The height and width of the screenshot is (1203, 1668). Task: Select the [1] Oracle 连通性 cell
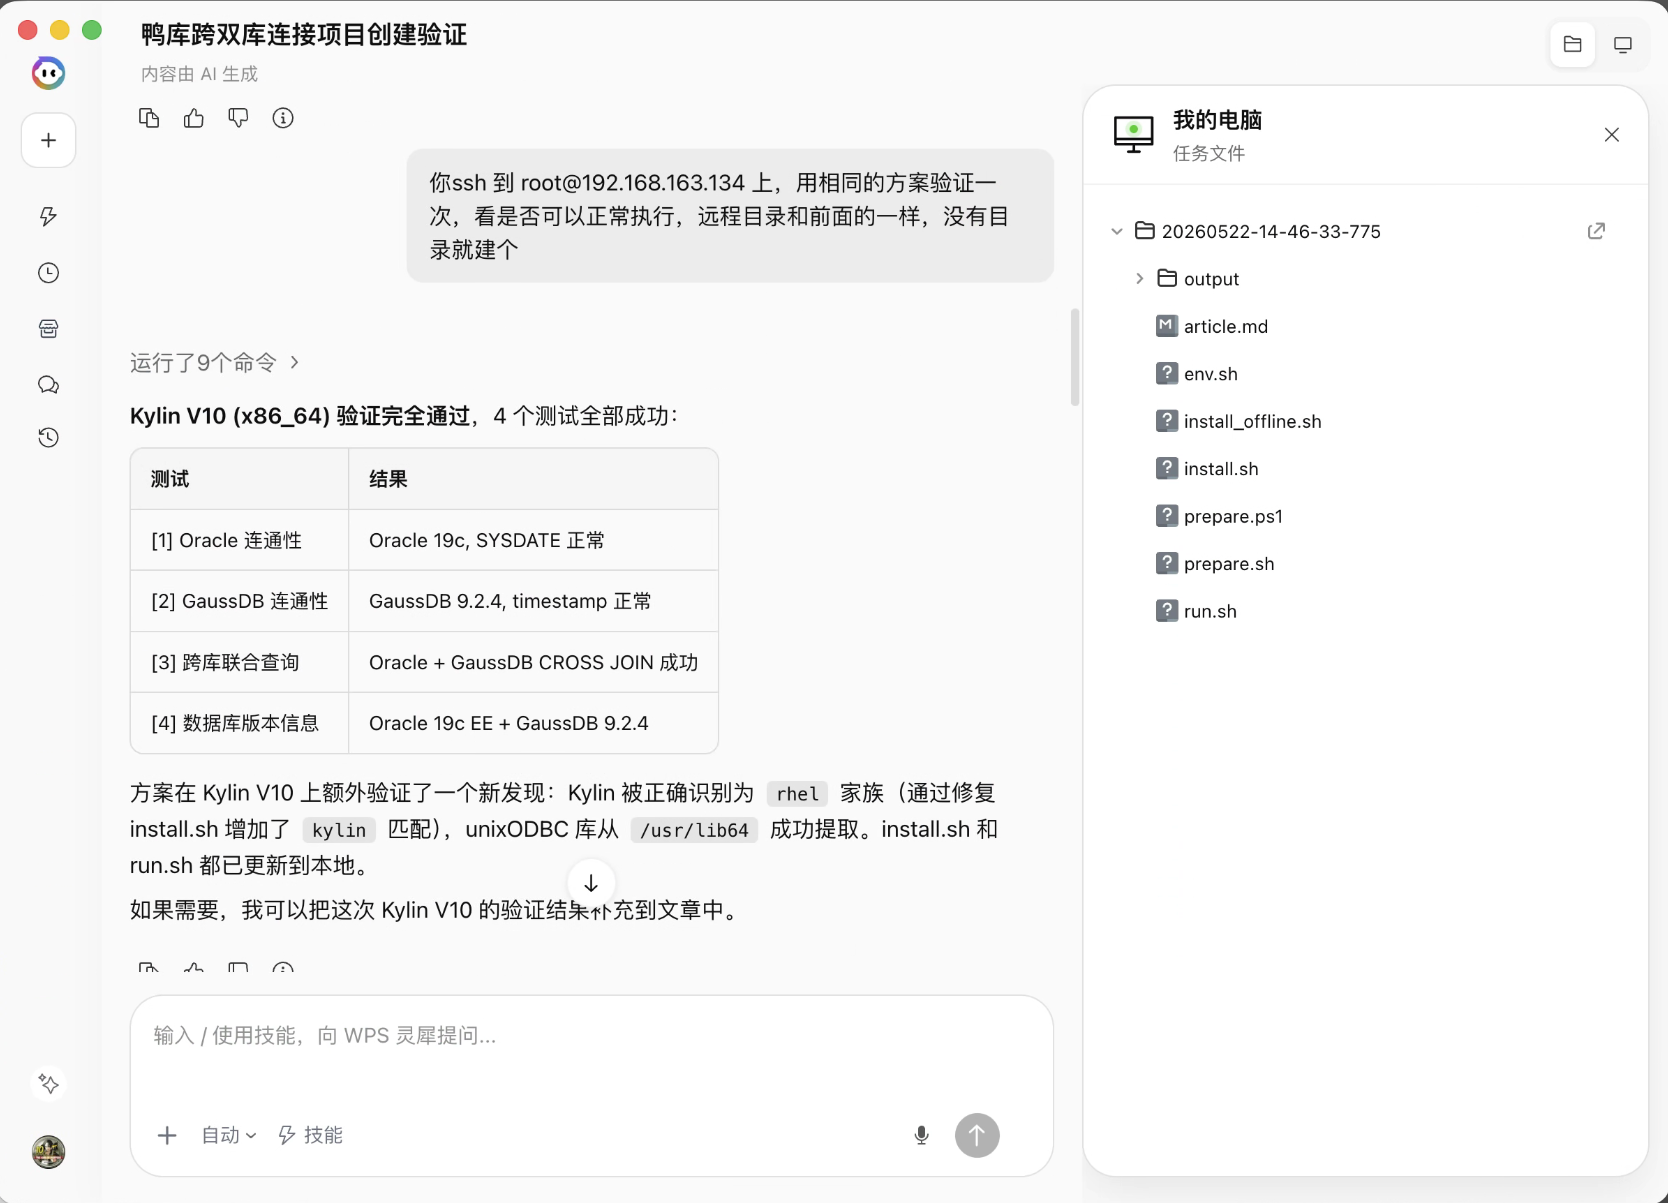point(239,540)
